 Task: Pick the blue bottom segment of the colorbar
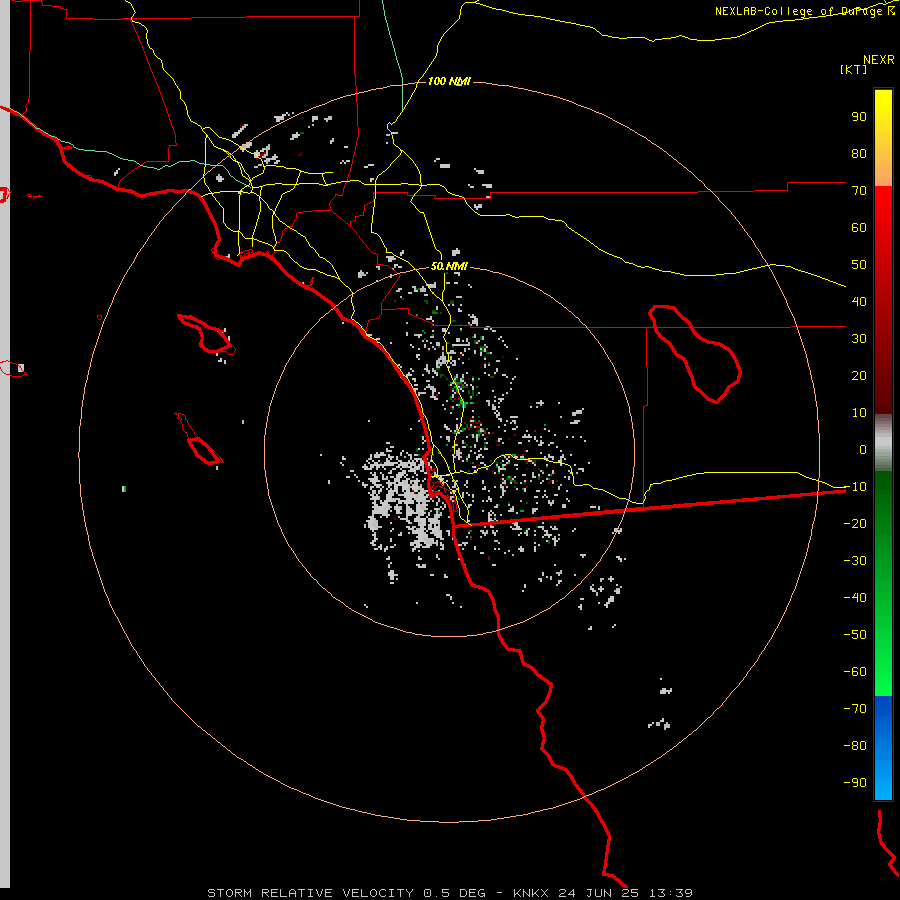(x=883, y=748)
